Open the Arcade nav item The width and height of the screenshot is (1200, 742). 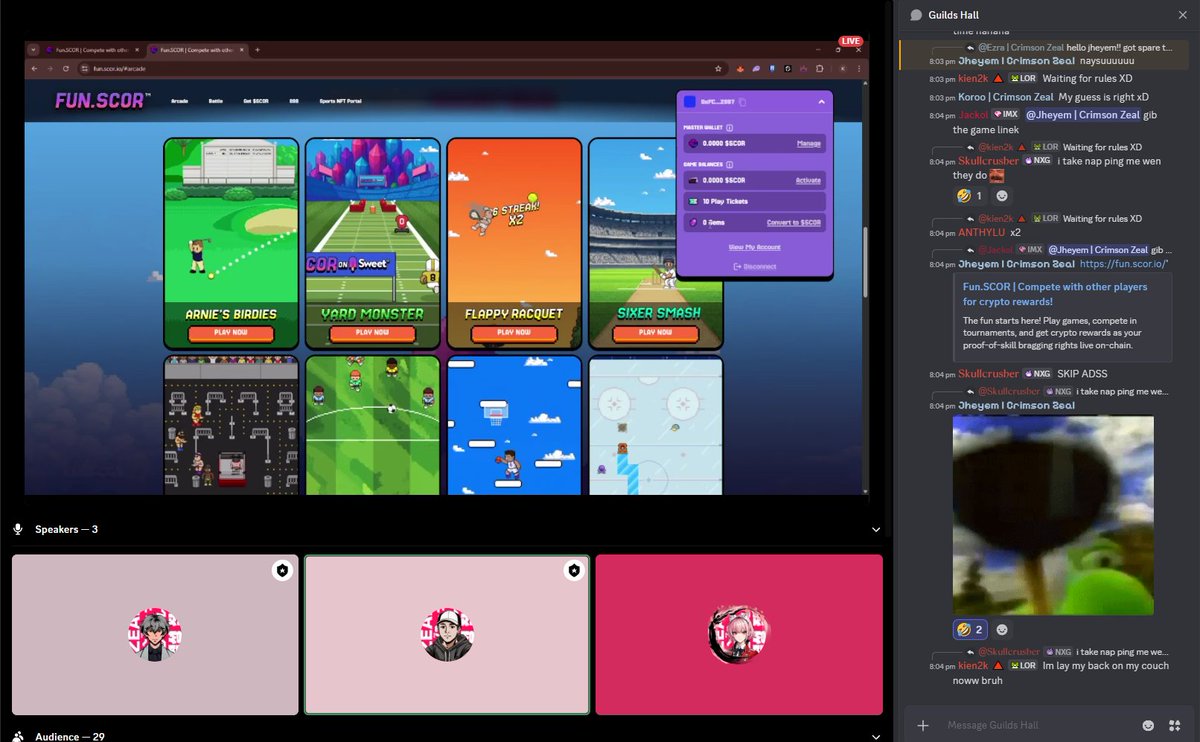tap(180, 101)
